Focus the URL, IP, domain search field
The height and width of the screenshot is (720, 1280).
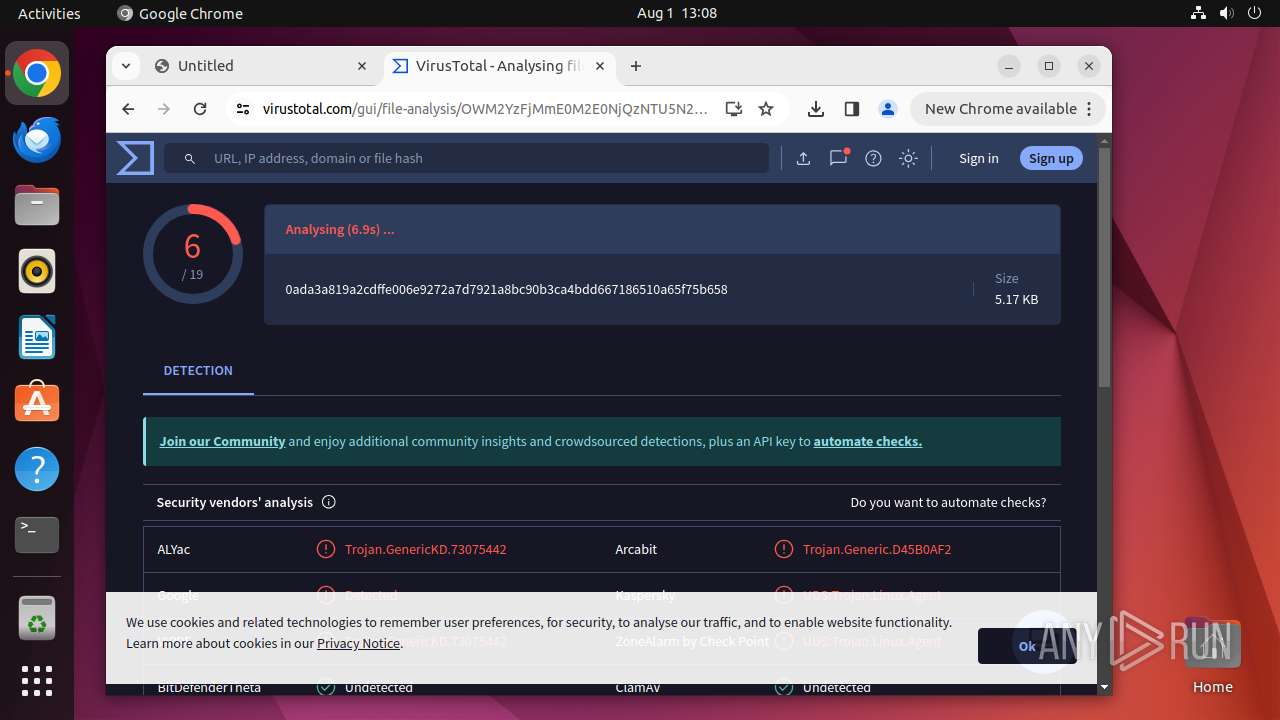(x=467, y=158)
